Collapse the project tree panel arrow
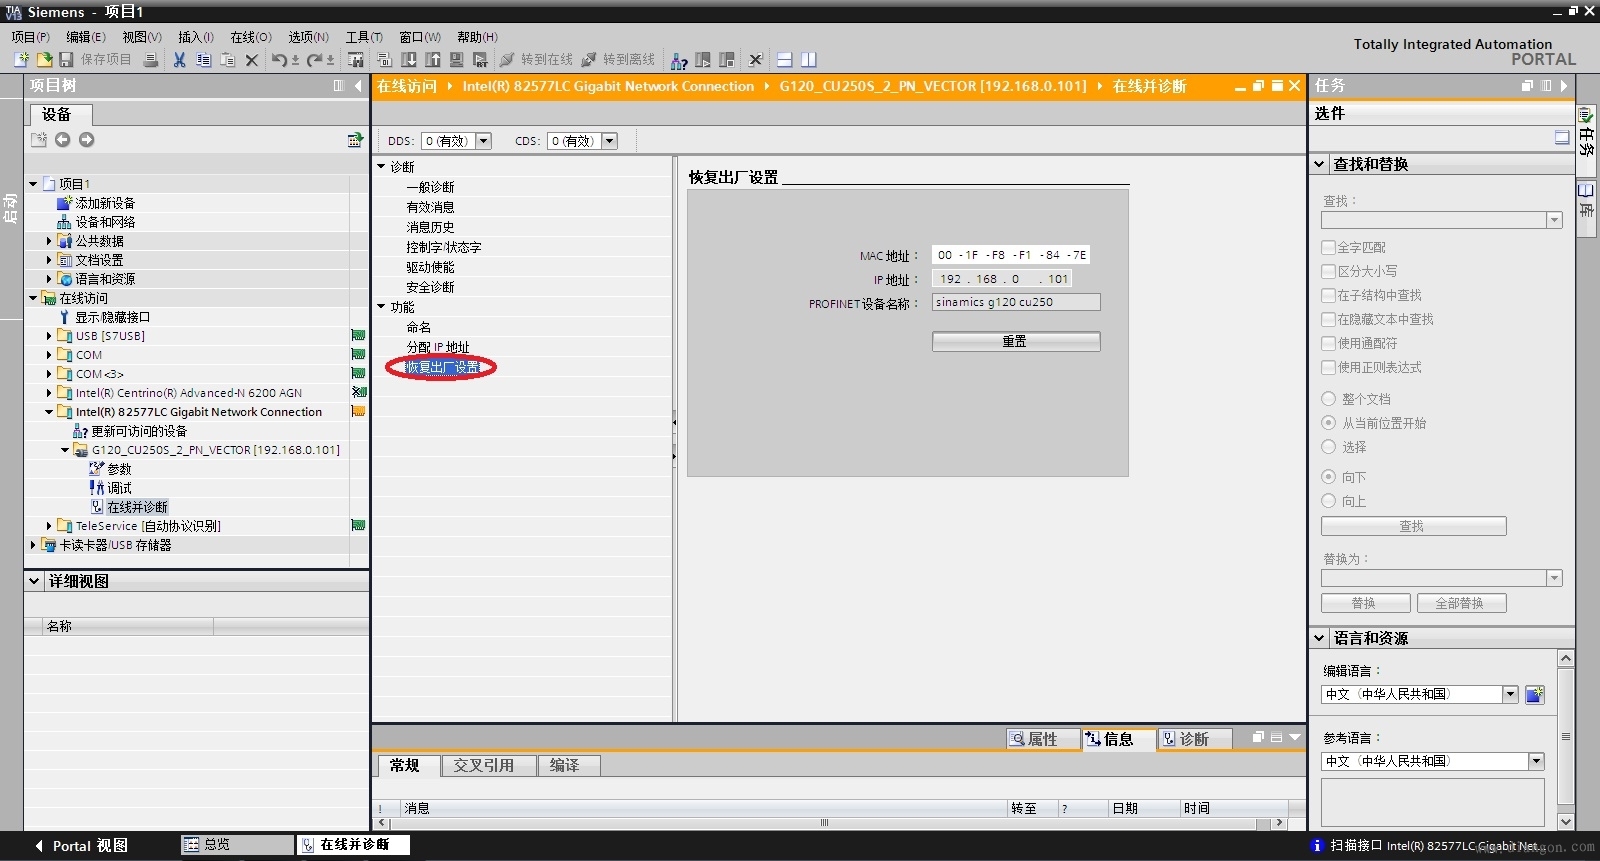The image size is (1600, 861). (358, 86)
